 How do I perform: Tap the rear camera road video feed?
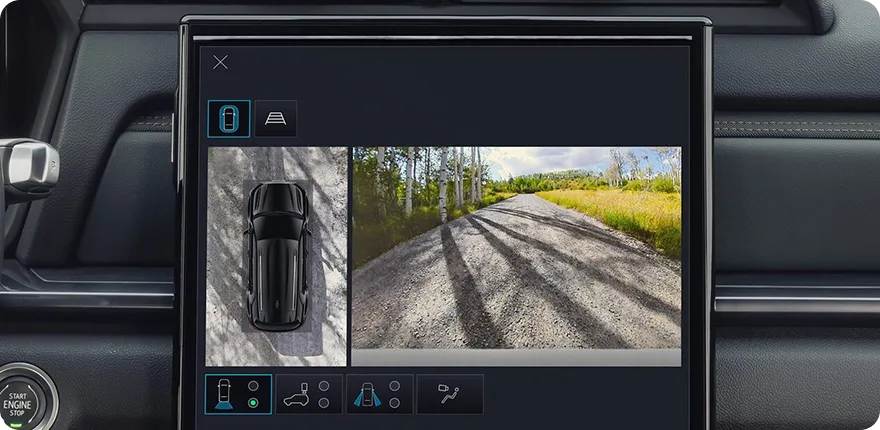tap(516, 257)
